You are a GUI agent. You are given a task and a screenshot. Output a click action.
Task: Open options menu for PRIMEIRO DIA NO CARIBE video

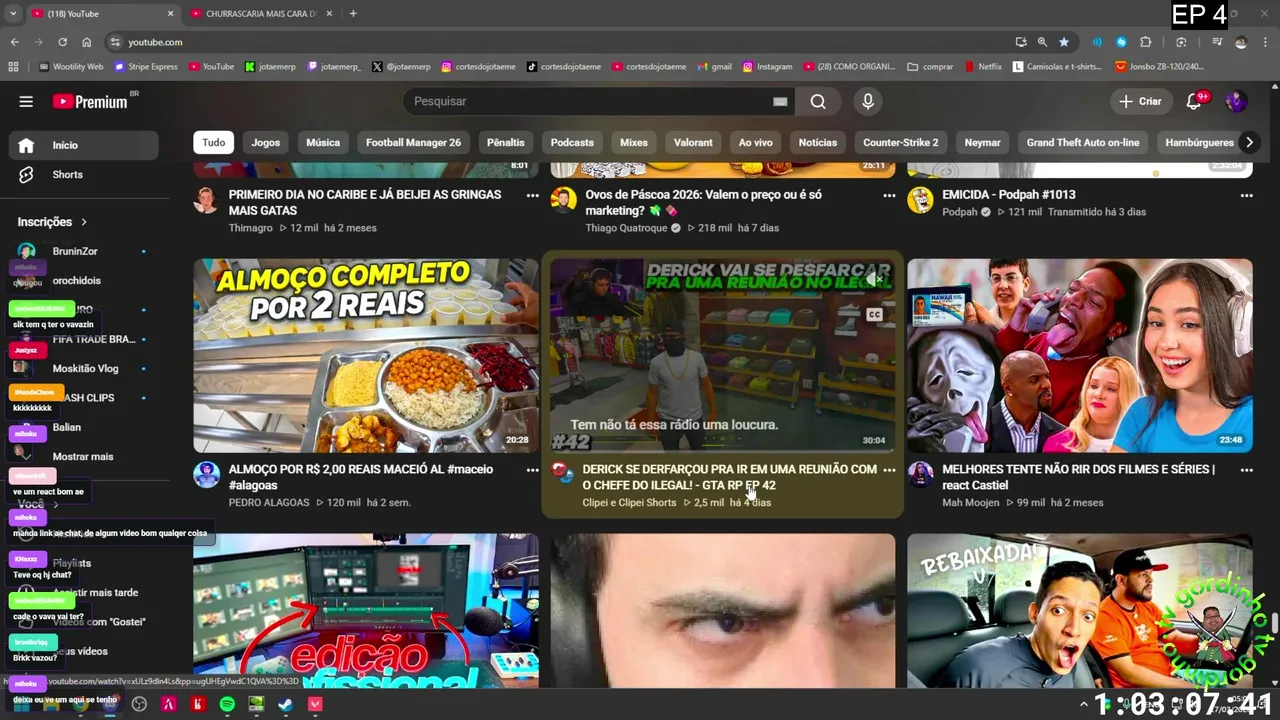point(532,196)
